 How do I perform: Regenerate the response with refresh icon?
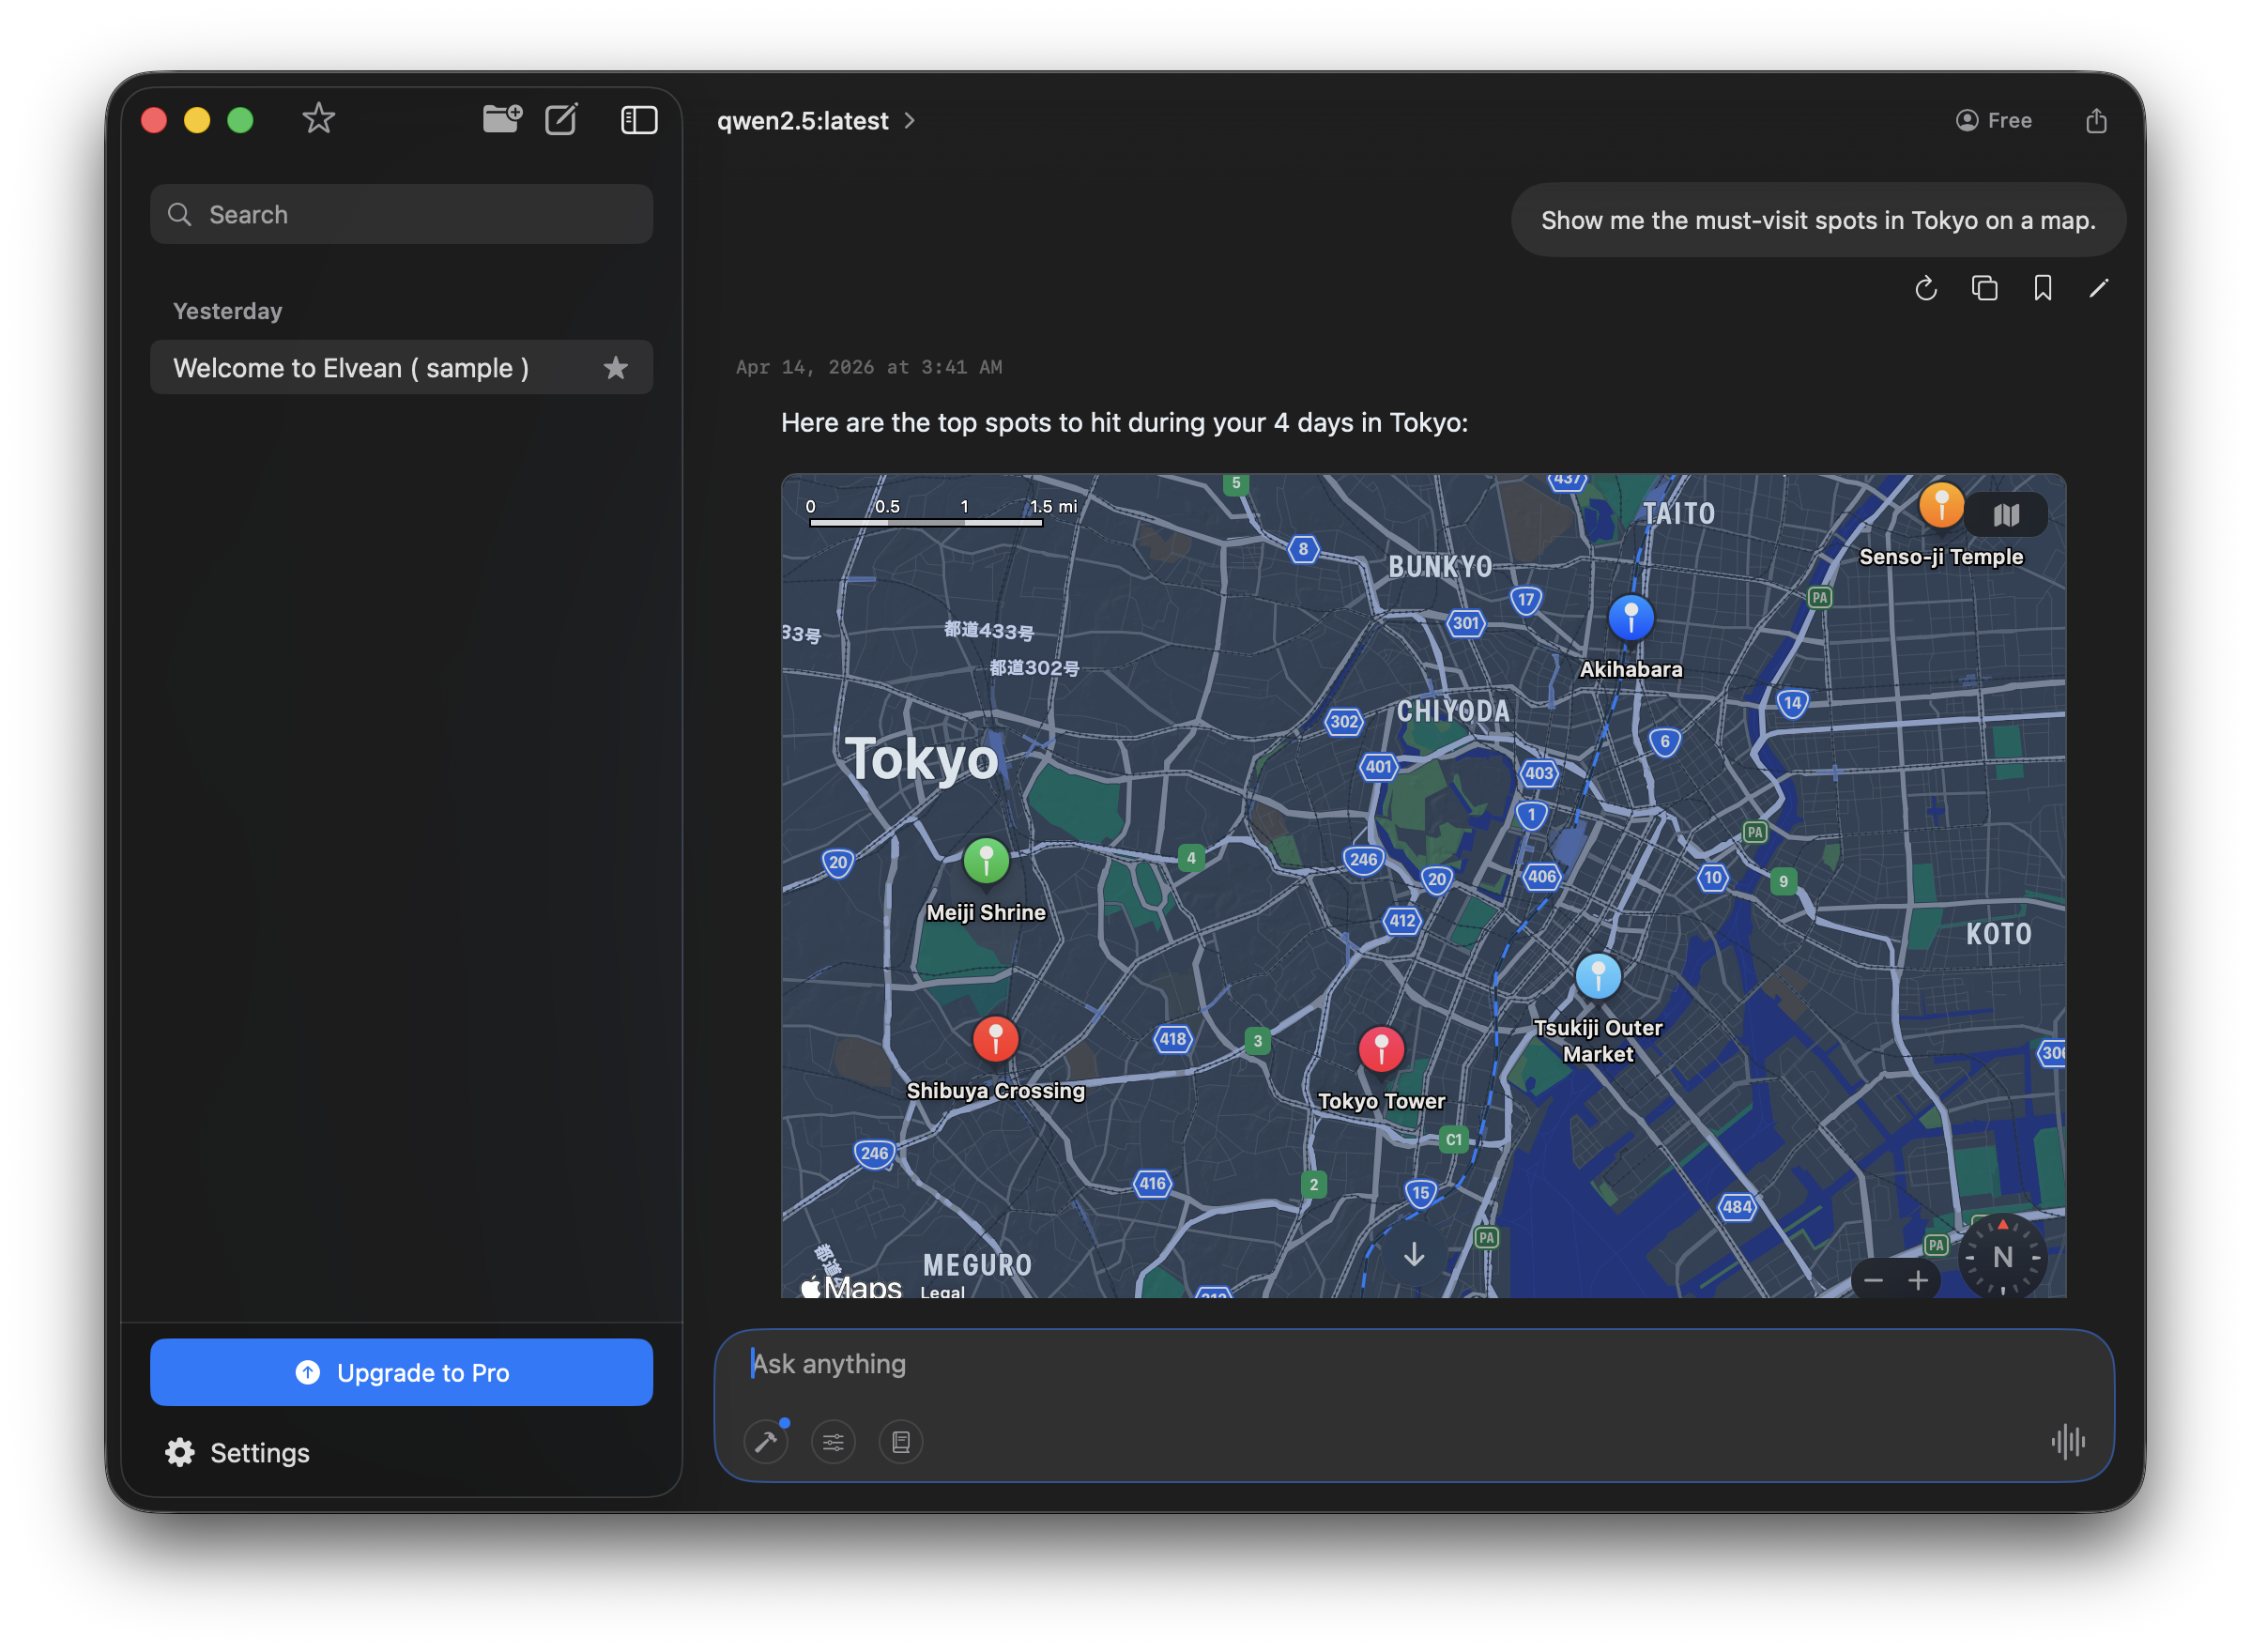(x=1925, y=289)
